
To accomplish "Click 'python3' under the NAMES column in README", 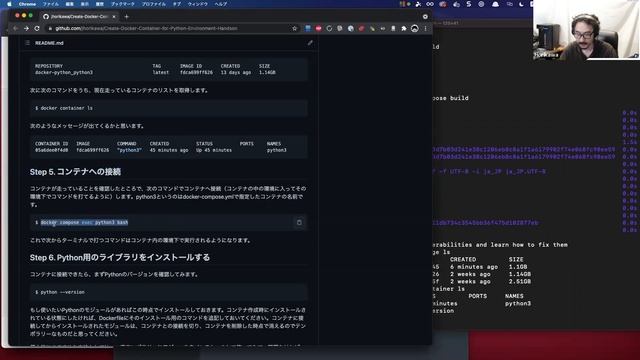I will coord(276,150).
